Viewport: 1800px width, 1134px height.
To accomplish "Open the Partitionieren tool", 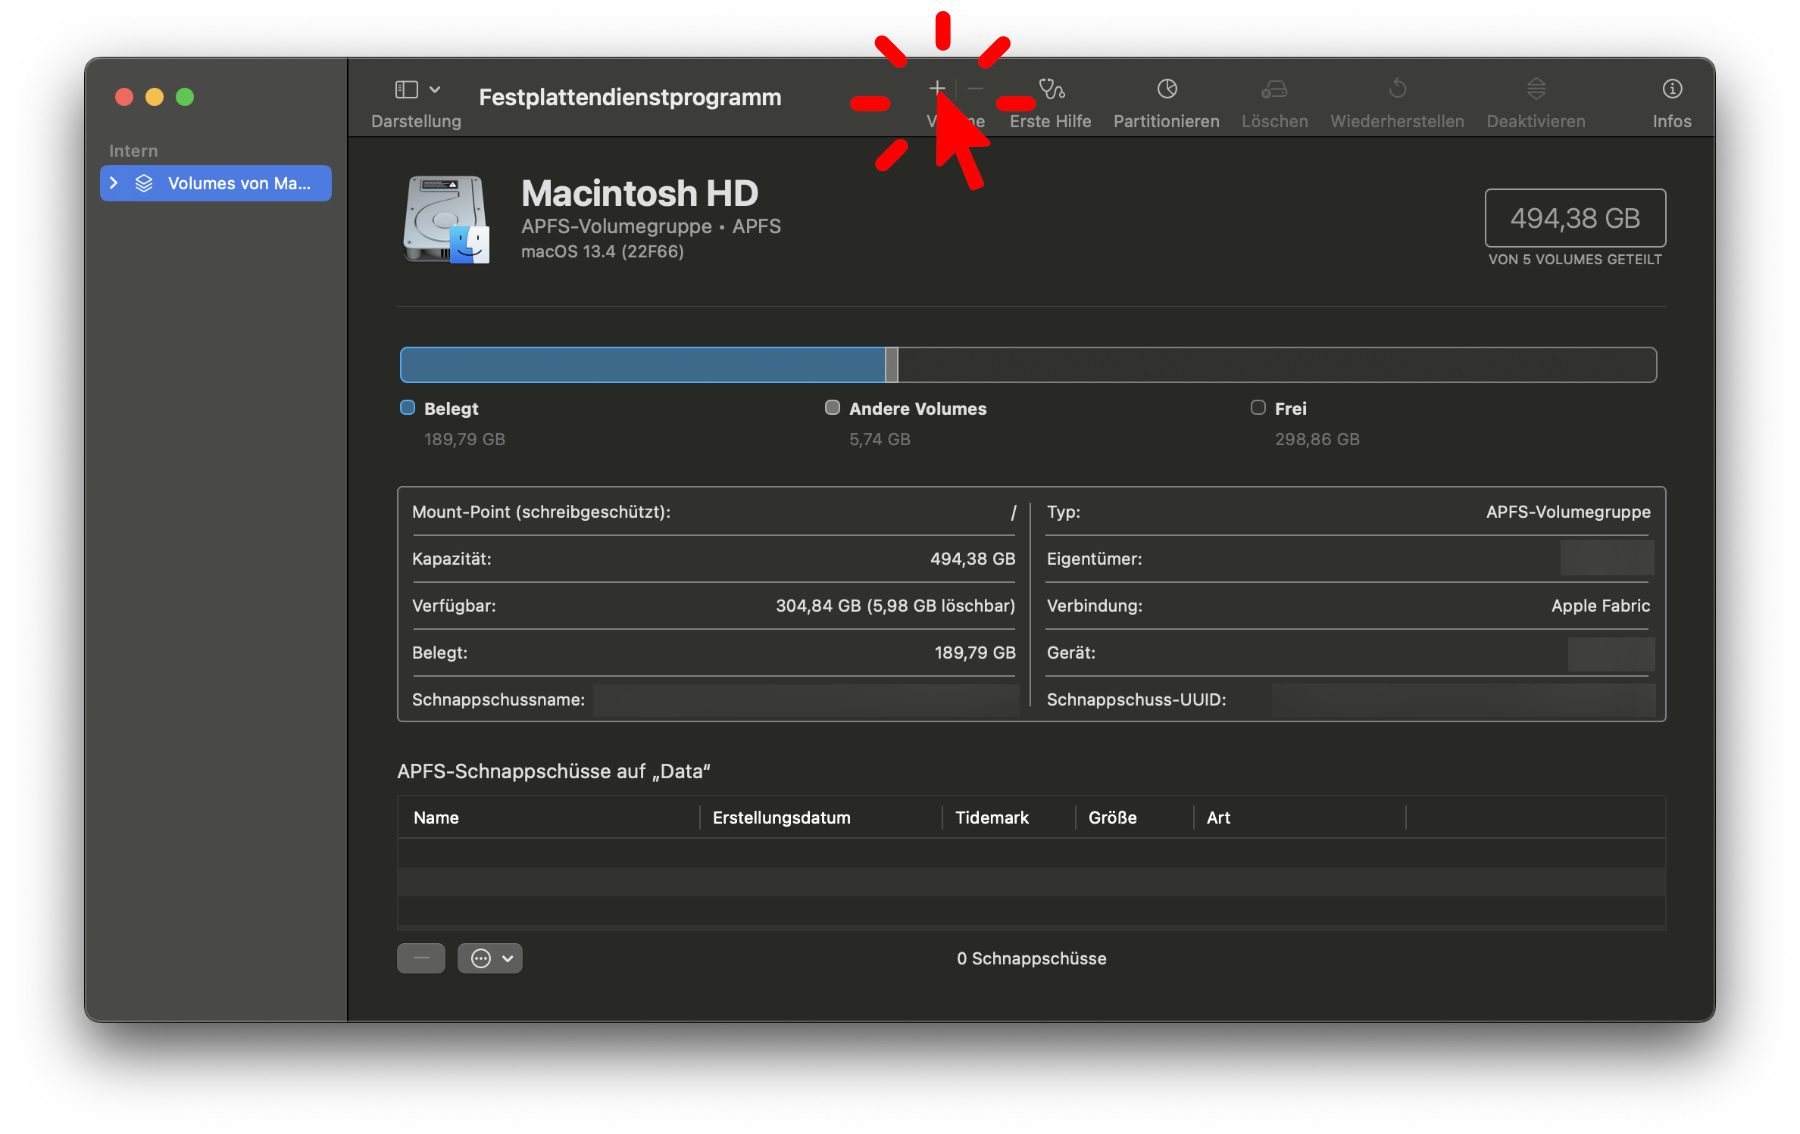I will click(x=1166, y=90).
